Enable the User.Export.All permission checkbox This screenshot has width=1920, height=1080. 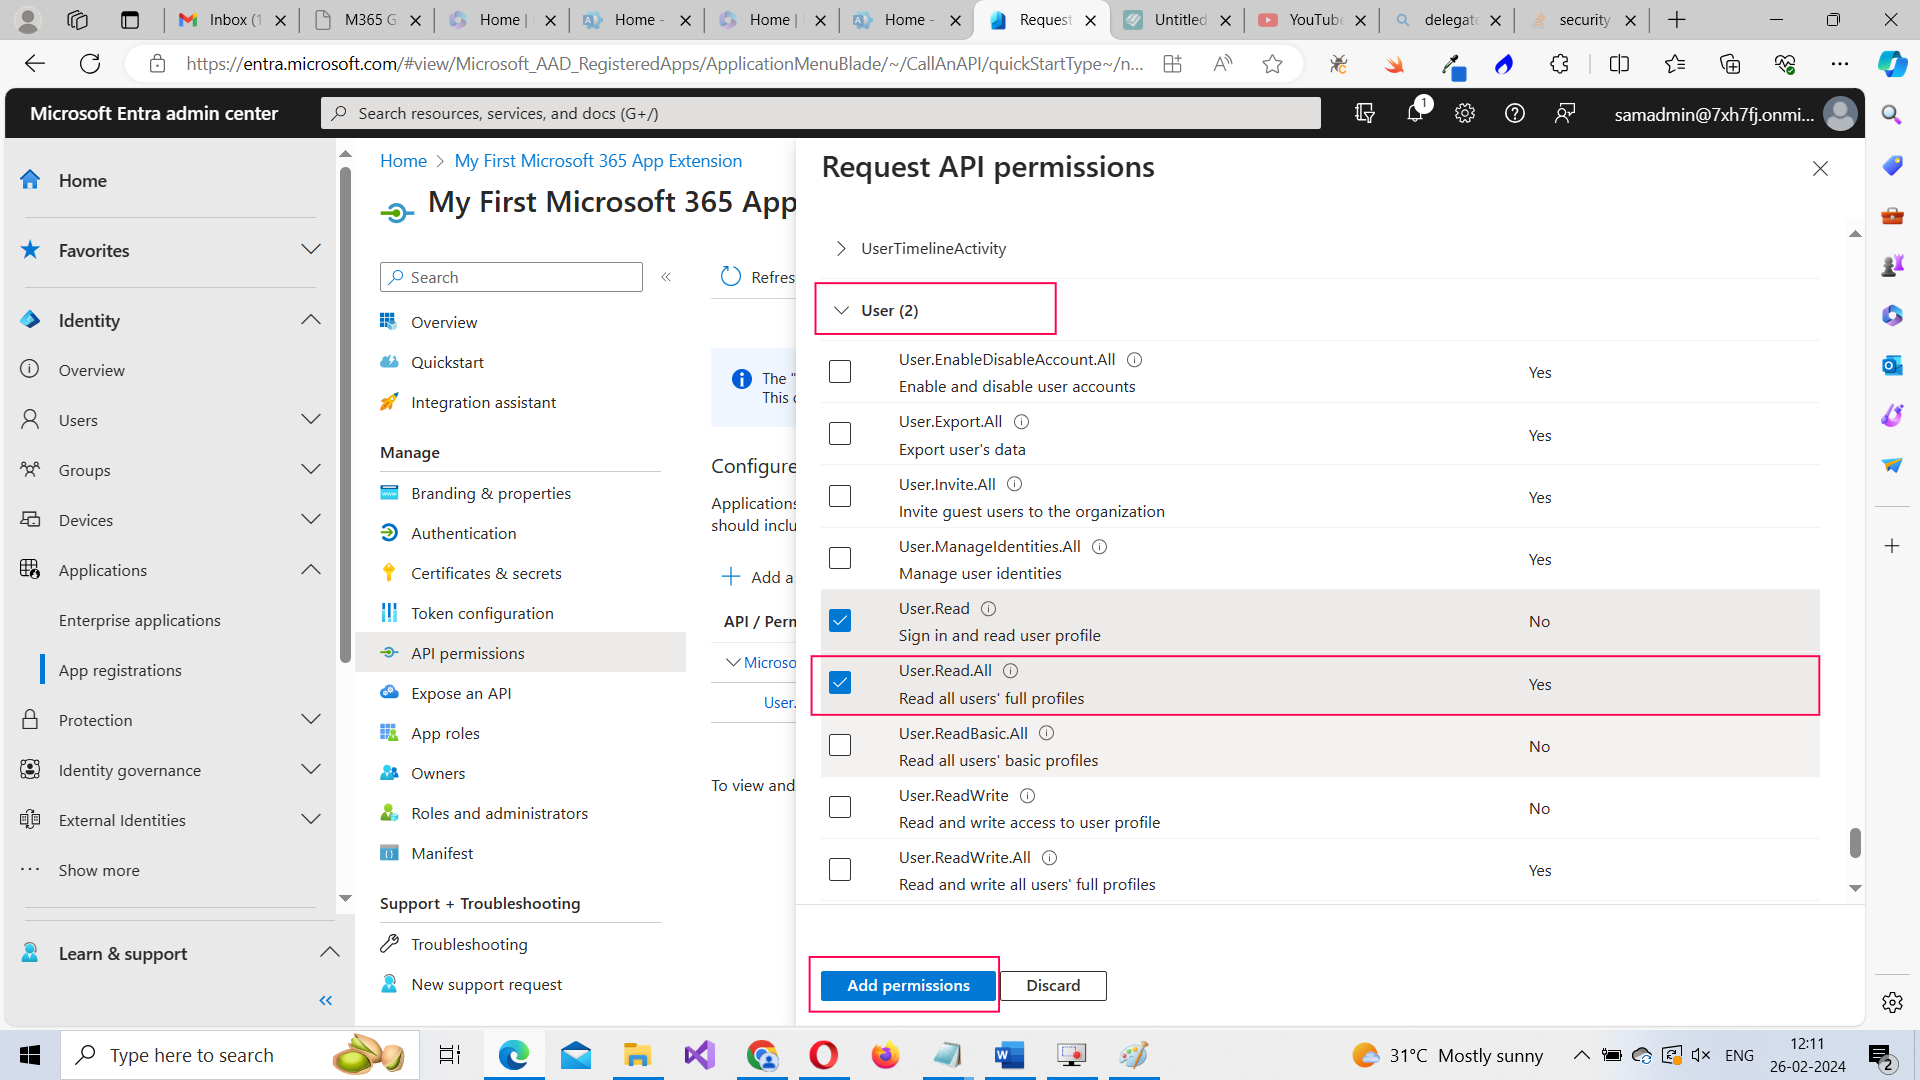[x=839, y=433]
